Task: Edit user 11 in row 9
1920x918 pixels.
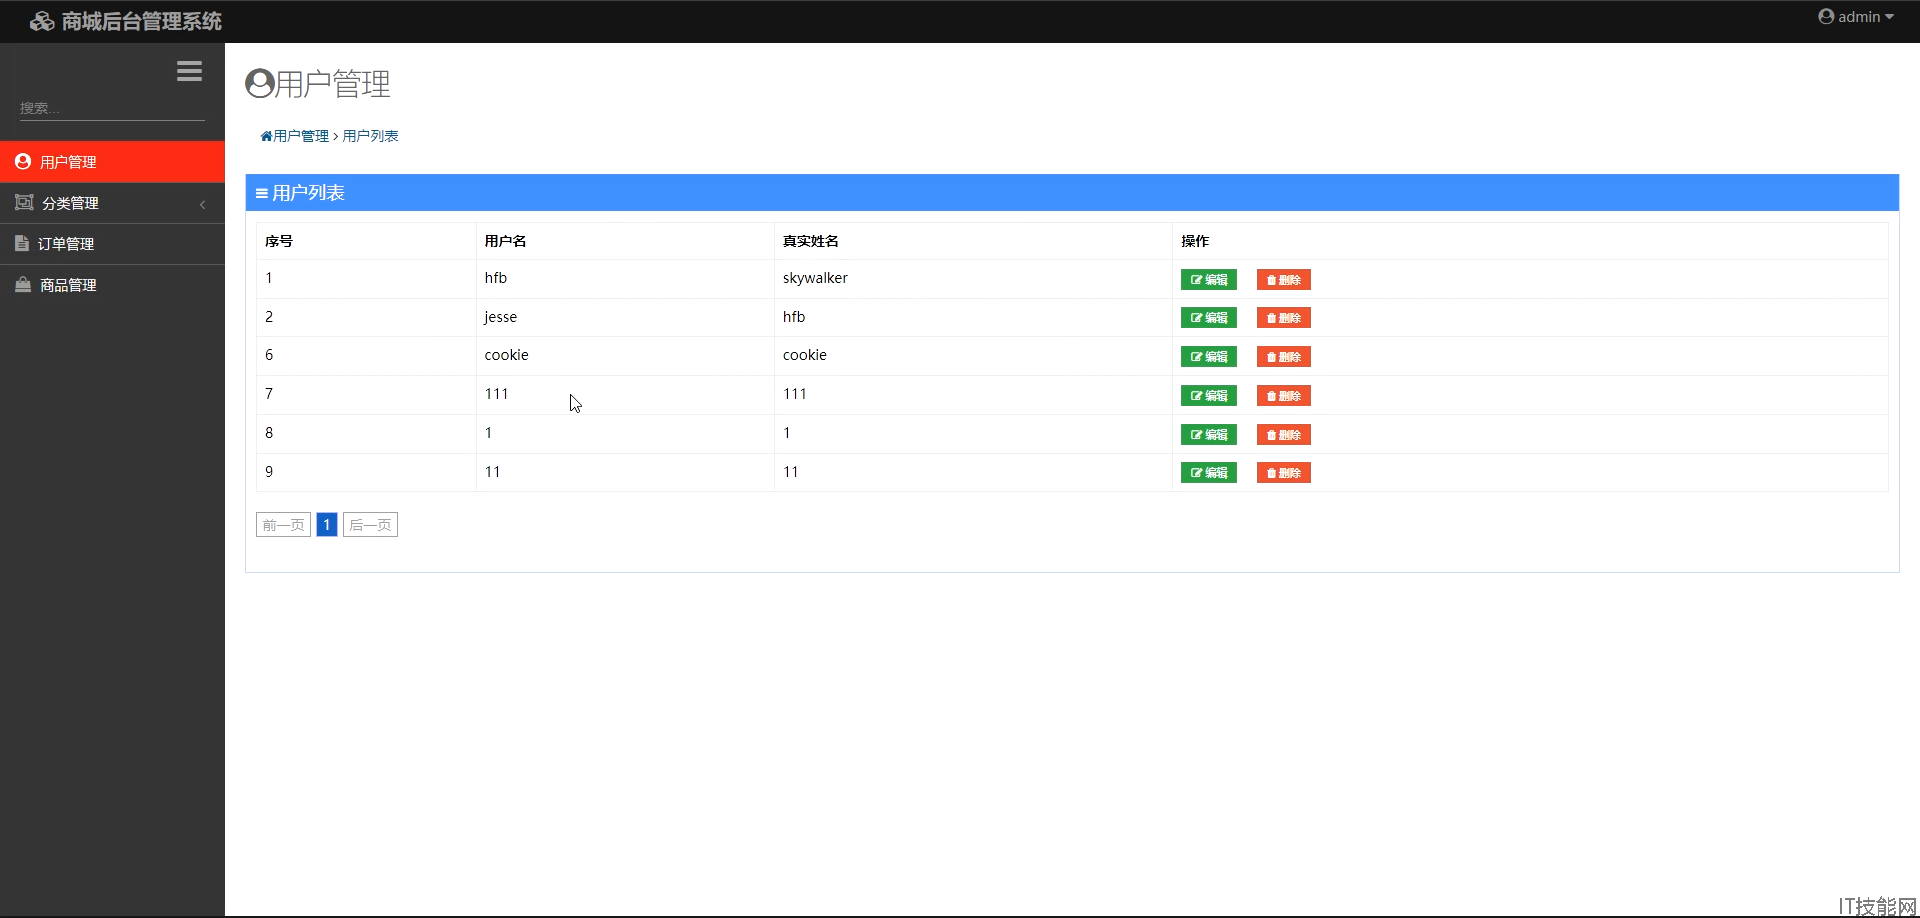Action: [x=1208, y=473]
